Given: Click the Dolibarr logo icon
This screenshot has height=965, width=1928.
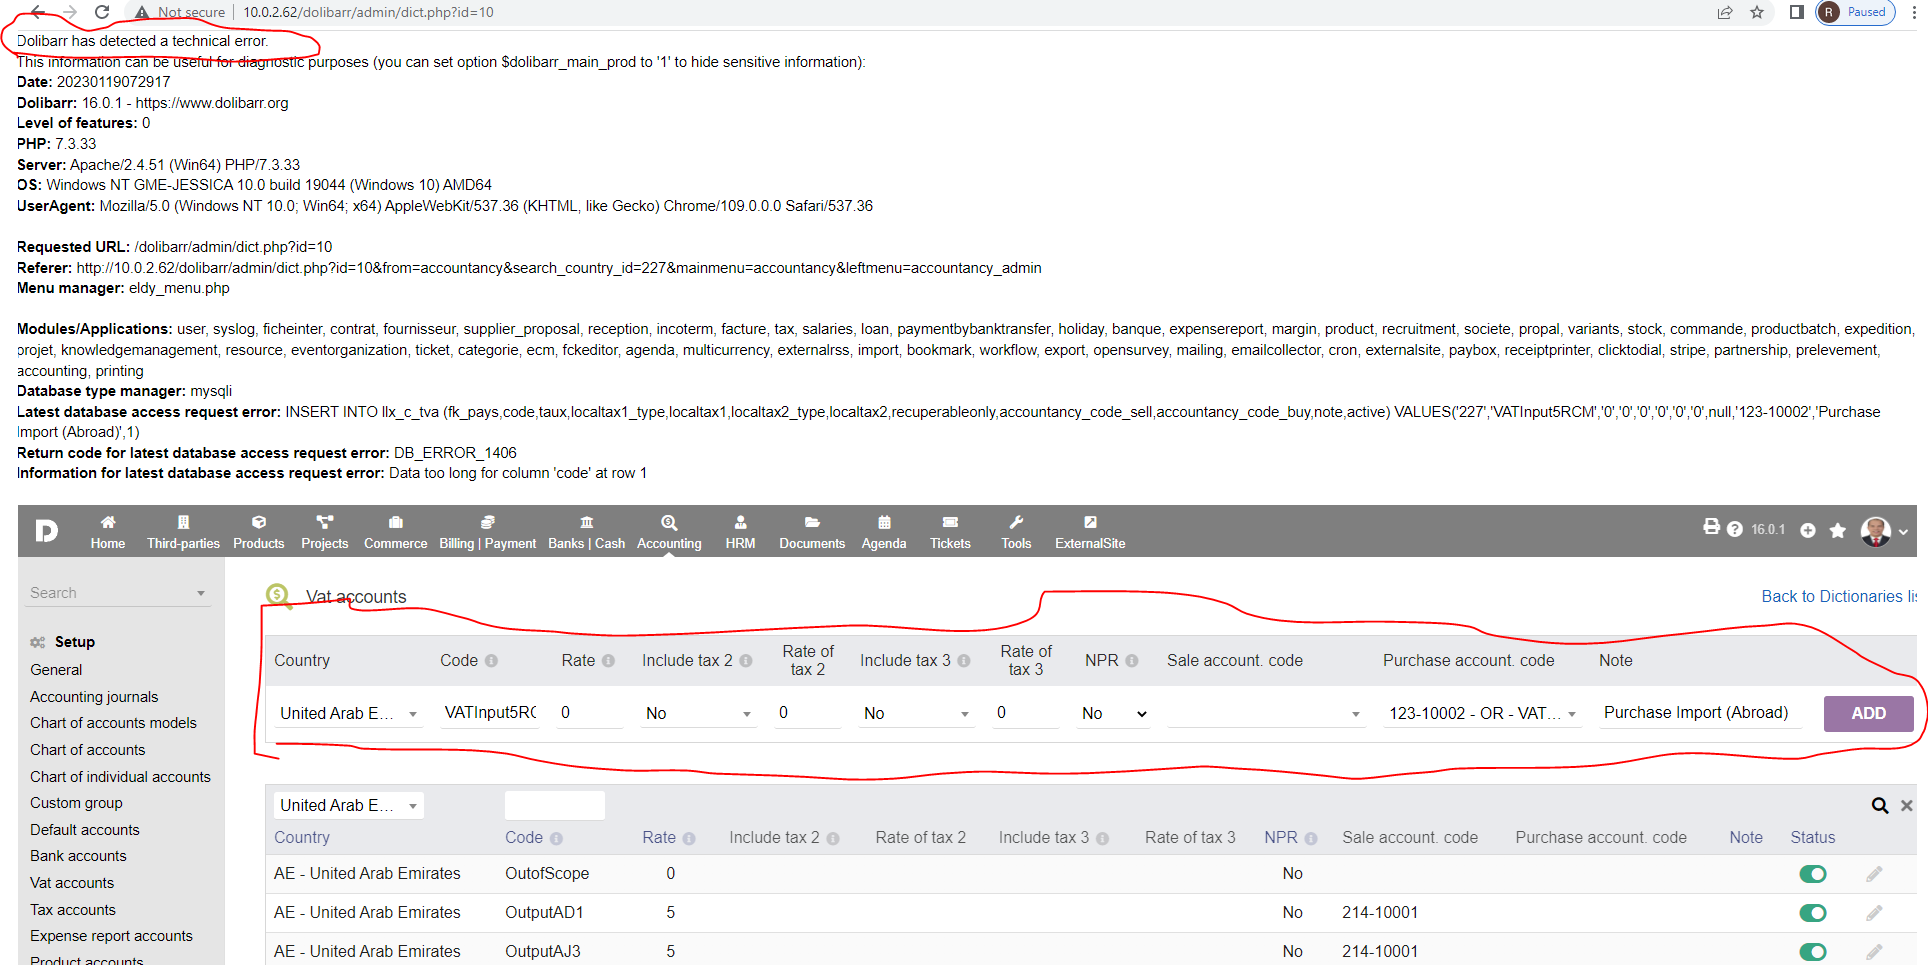Looking at the screenshot, I should pyautogui.click(x=46, y=530).
